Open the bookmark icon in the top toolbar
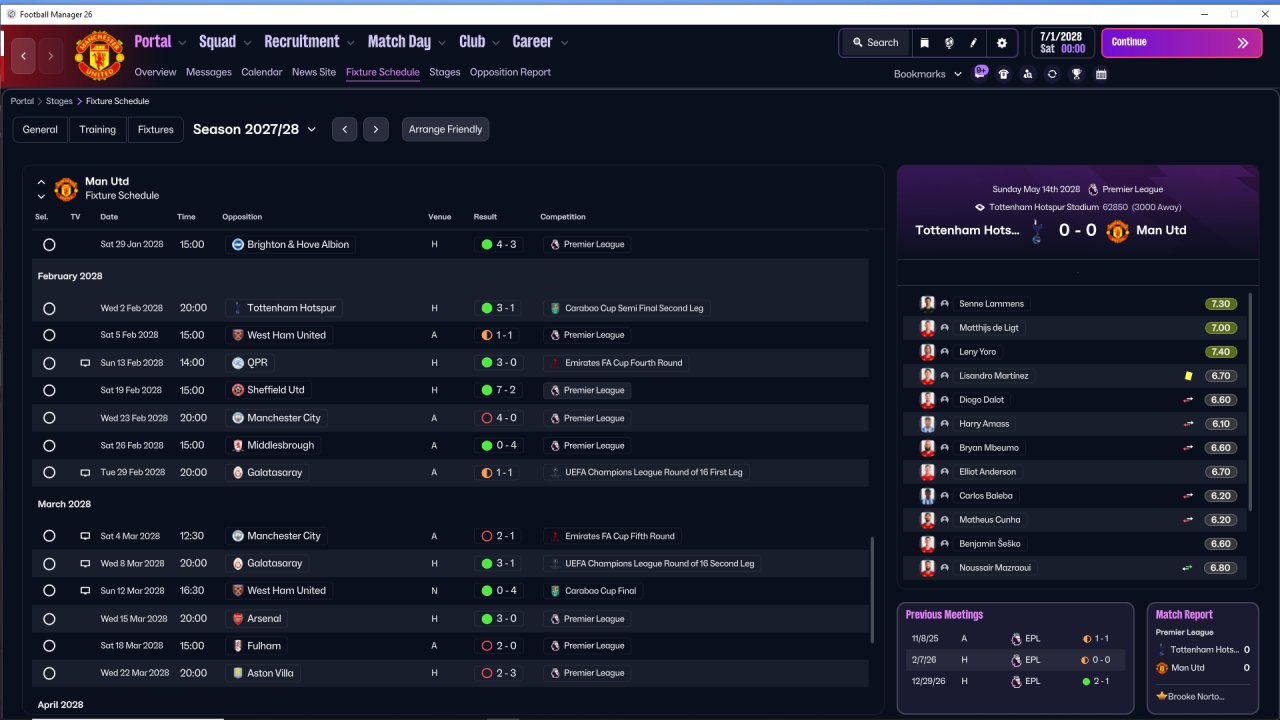 point(925,43)
